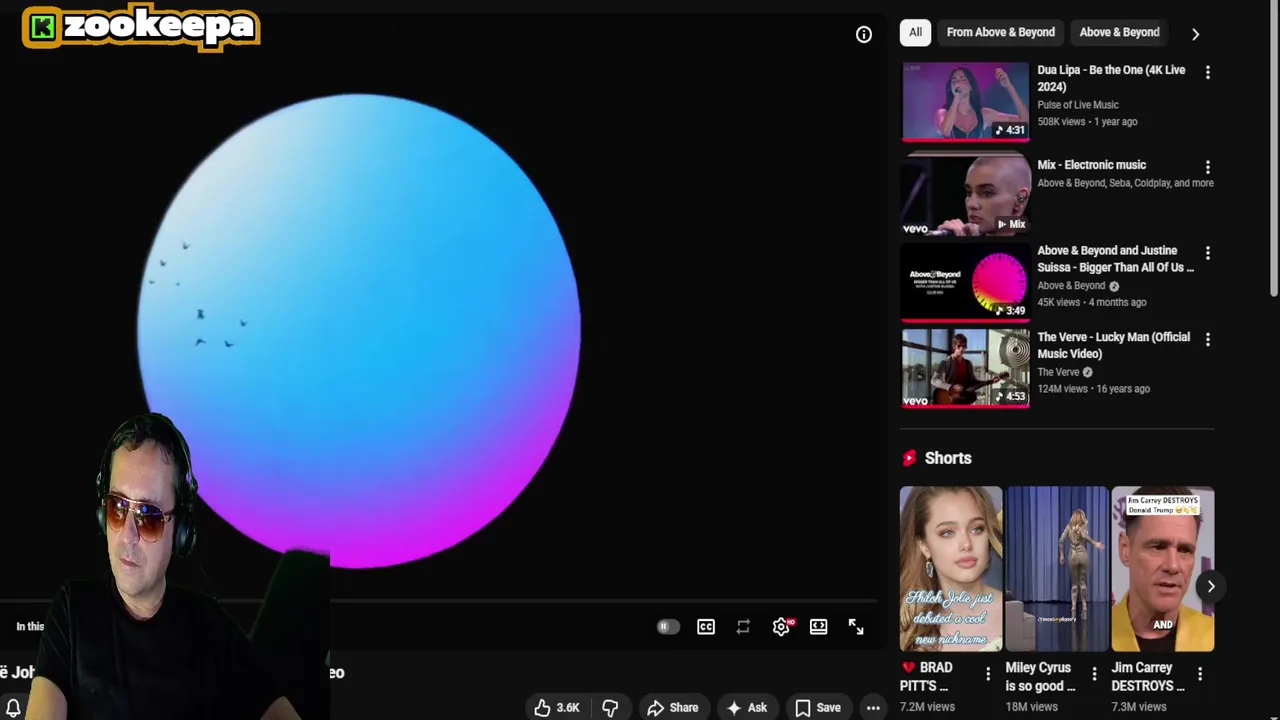Viewport: 1280px width, 720px height.
Task: Click The Verve channel name
Action: pyautogui.click(x=1058, y=372)
